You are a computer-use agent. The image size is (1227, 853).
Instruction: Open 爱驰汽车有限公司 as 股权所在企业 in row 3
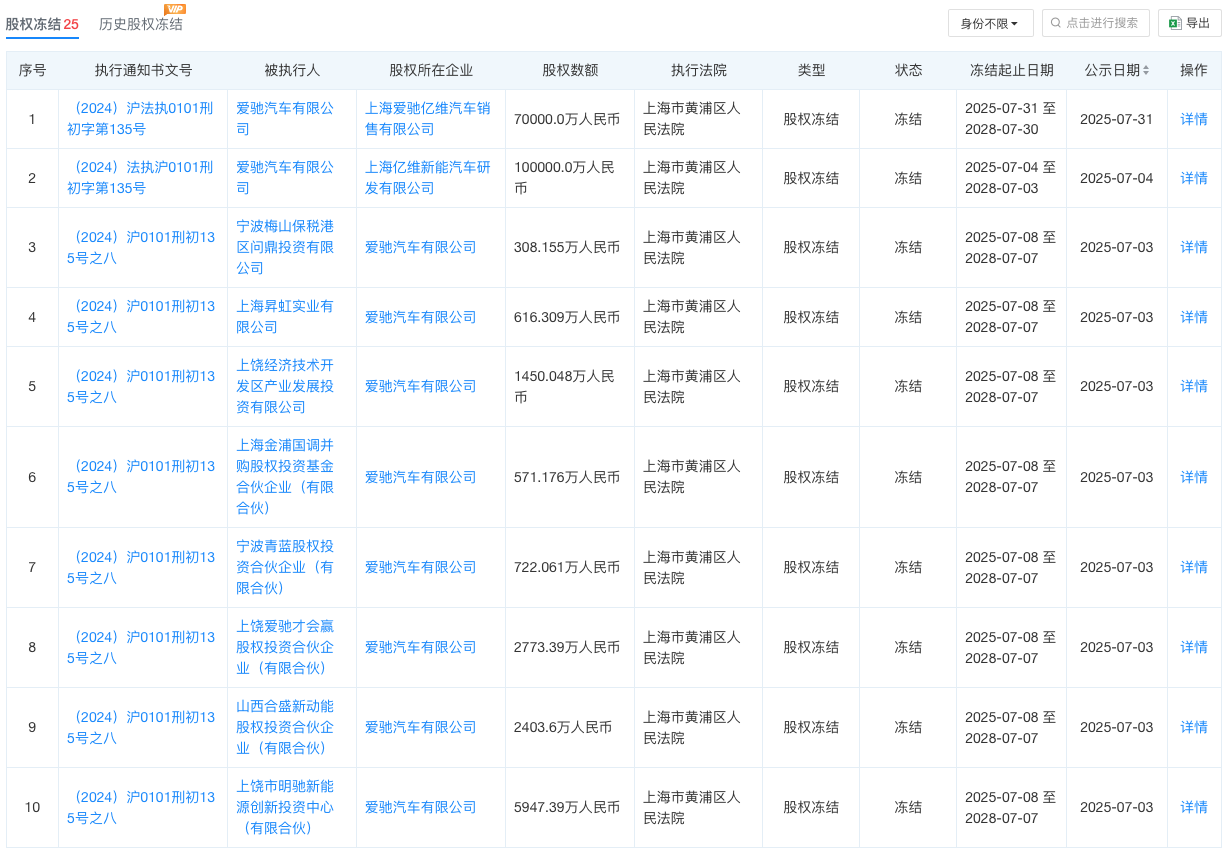[421, 247]
